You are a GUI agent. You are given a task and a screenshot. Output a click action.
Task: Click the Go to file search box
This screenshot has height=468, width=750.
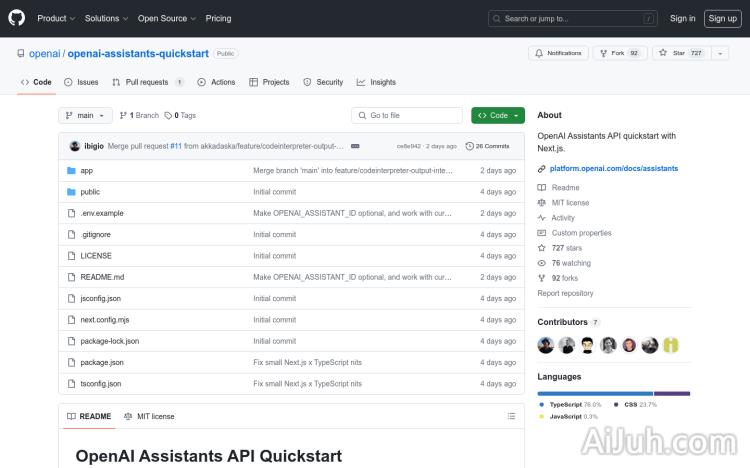(407, 115)
